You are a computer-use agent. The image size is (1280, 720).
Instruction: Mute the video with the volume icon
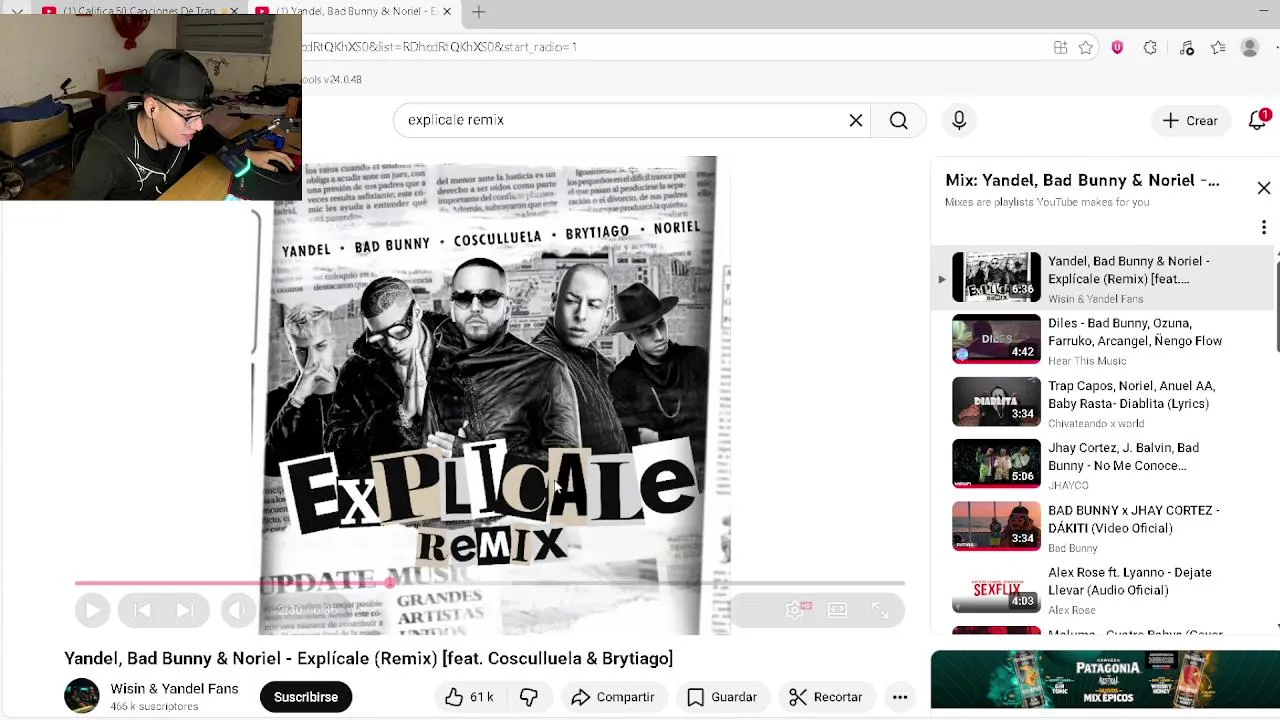tap(238, 610)
